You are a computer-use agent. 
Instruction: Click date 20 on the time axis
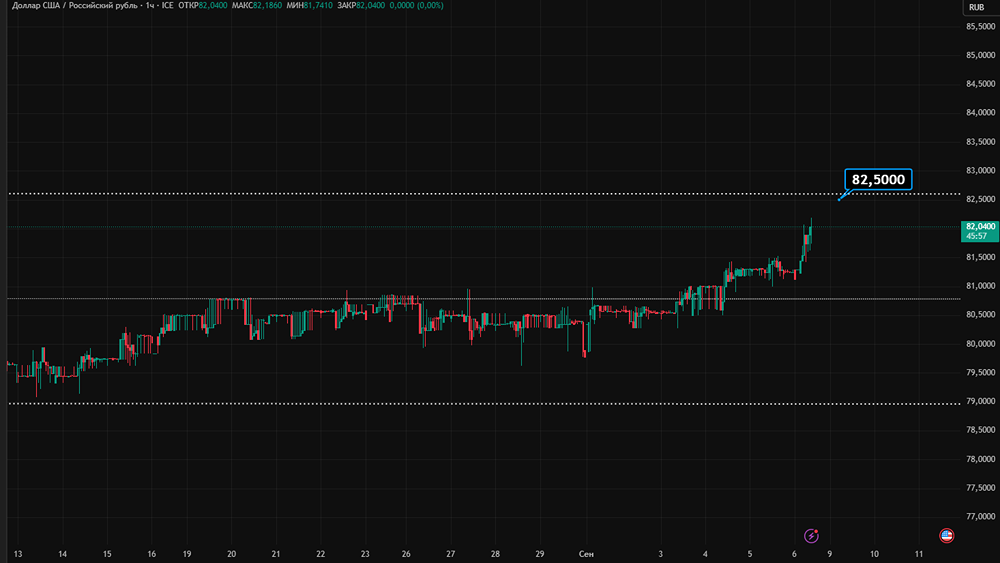(x=232, y=554)
